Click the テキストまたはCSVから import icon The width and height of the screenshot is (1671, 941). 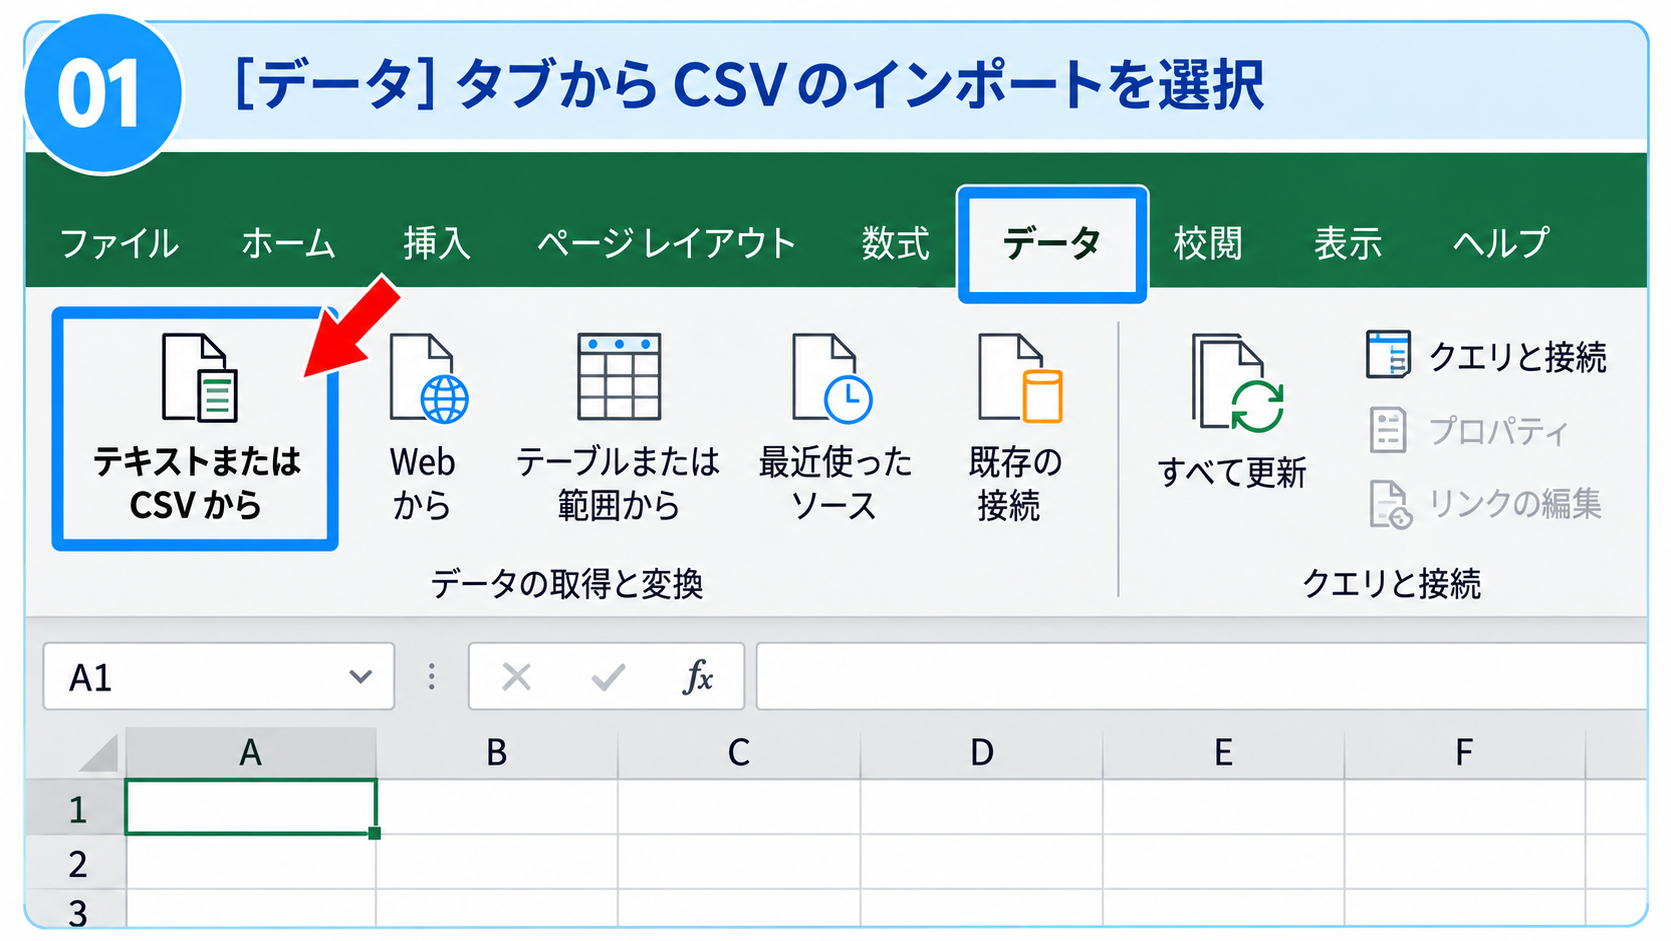click(x=200, y=378)
